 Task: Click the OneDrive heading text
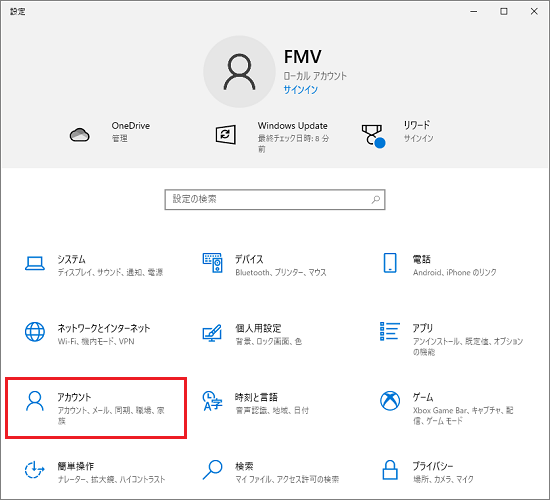click(131, 126)
